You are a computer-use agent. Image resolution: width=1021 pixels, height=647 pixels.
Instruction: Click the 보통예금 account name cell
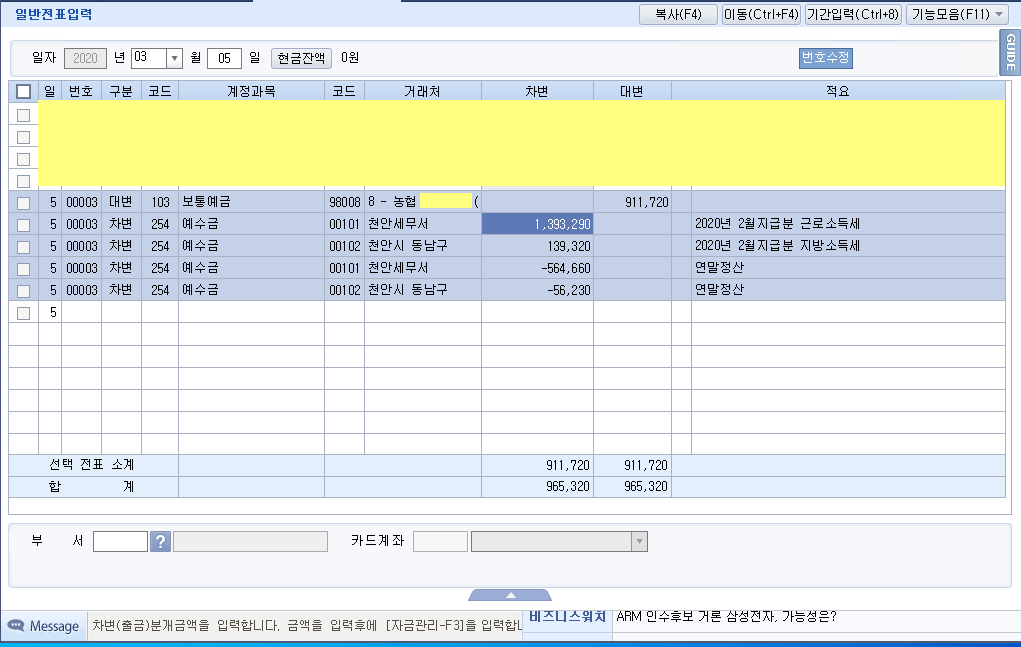click(x=251, y=202)
